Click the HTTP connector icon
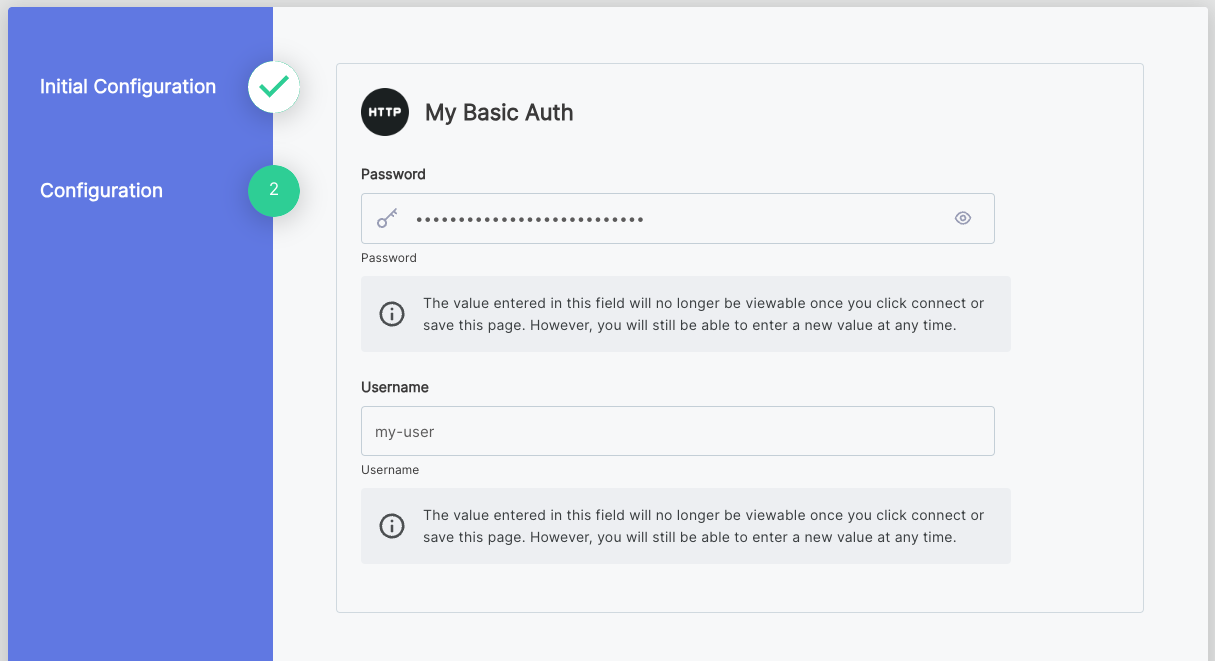 pos(385,112)
